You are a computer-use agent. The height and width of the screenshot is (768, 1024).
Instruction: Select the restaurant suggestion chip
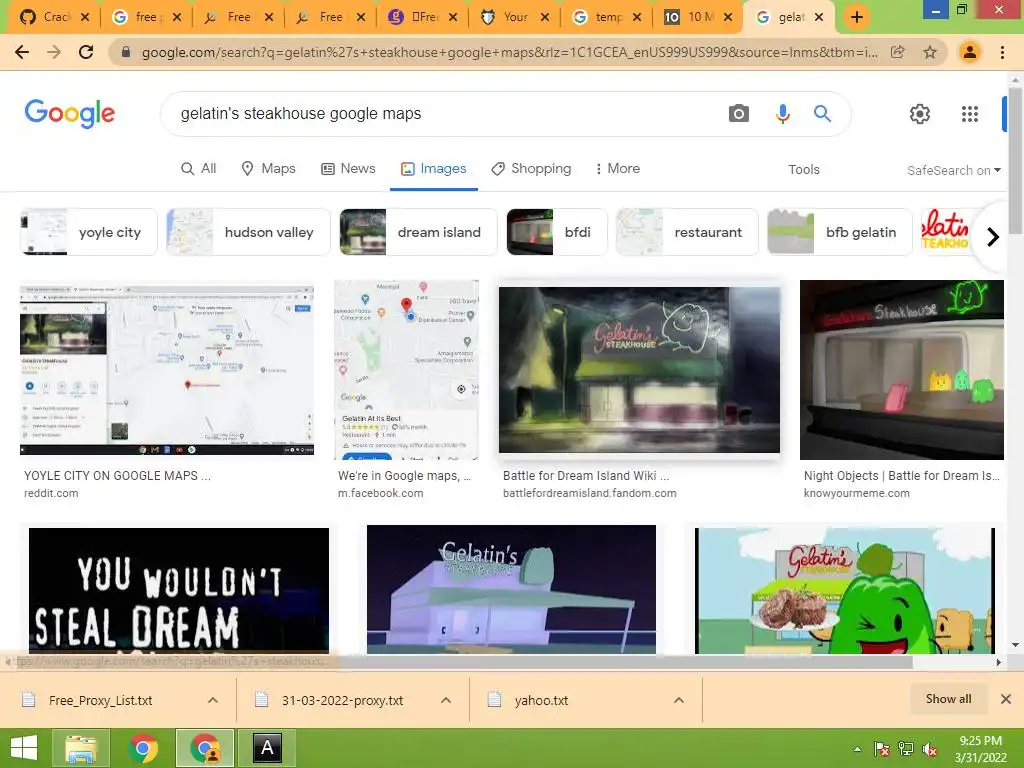687,232
